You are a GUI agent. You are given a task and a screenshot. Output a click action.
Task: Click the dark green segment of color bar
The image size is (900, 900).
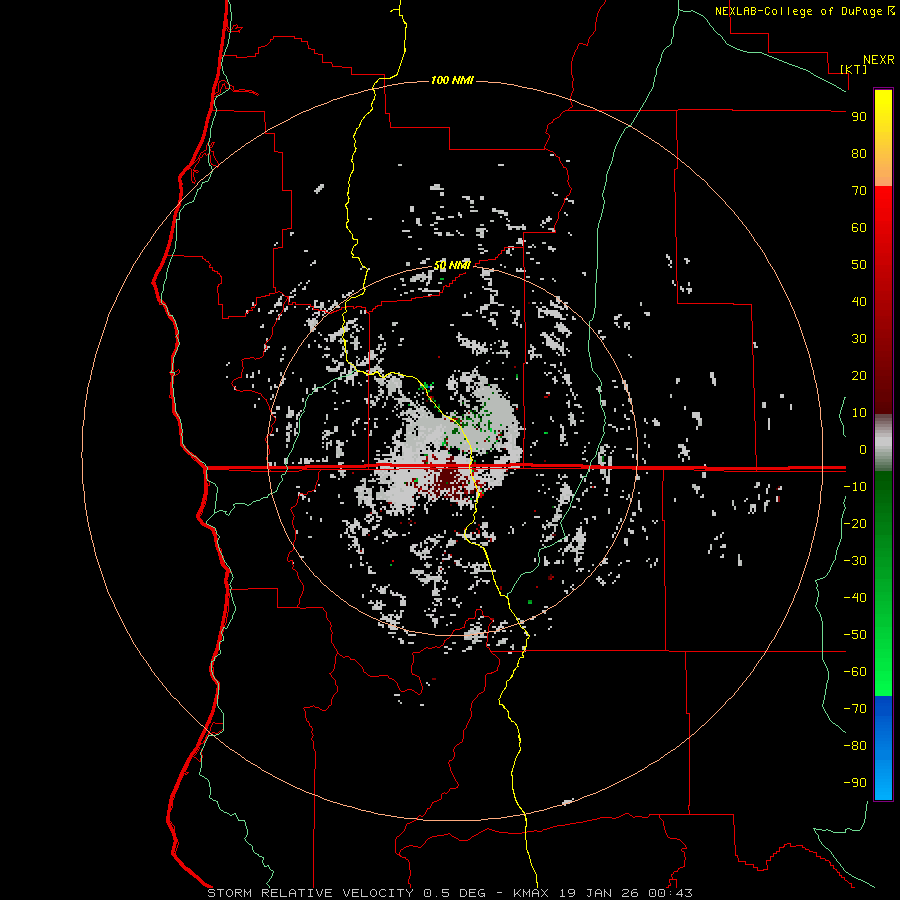click(x=883, y=583)
